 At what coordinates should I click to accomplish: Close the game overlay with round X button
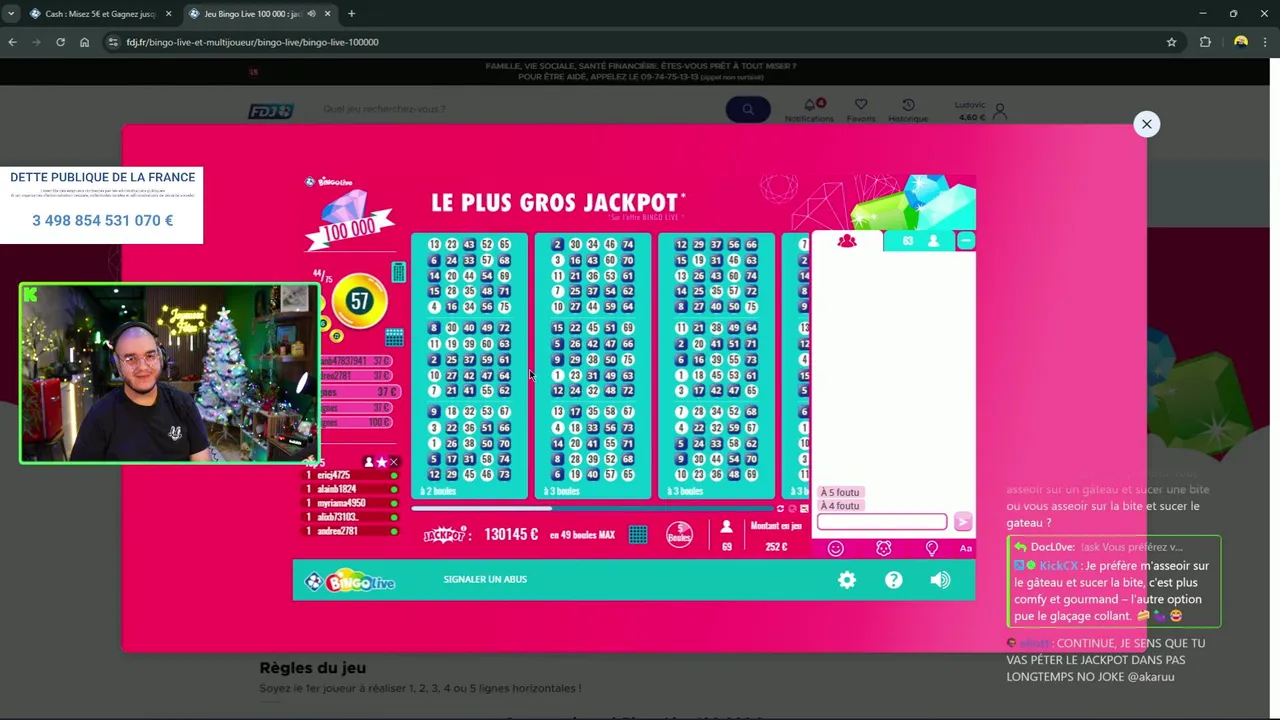(1147, 124)
